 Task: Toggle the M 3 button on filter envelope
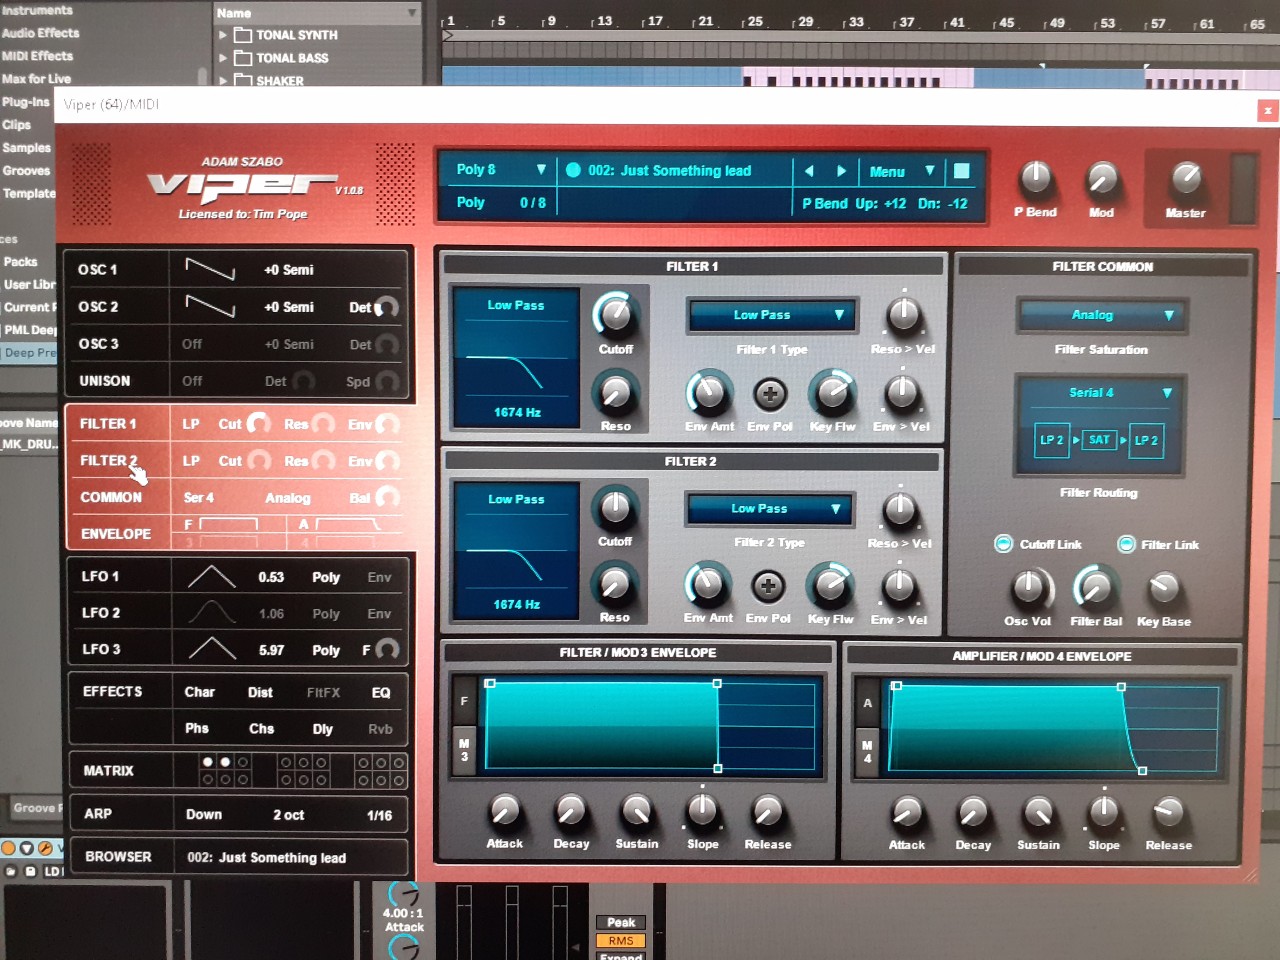[464, 750]
